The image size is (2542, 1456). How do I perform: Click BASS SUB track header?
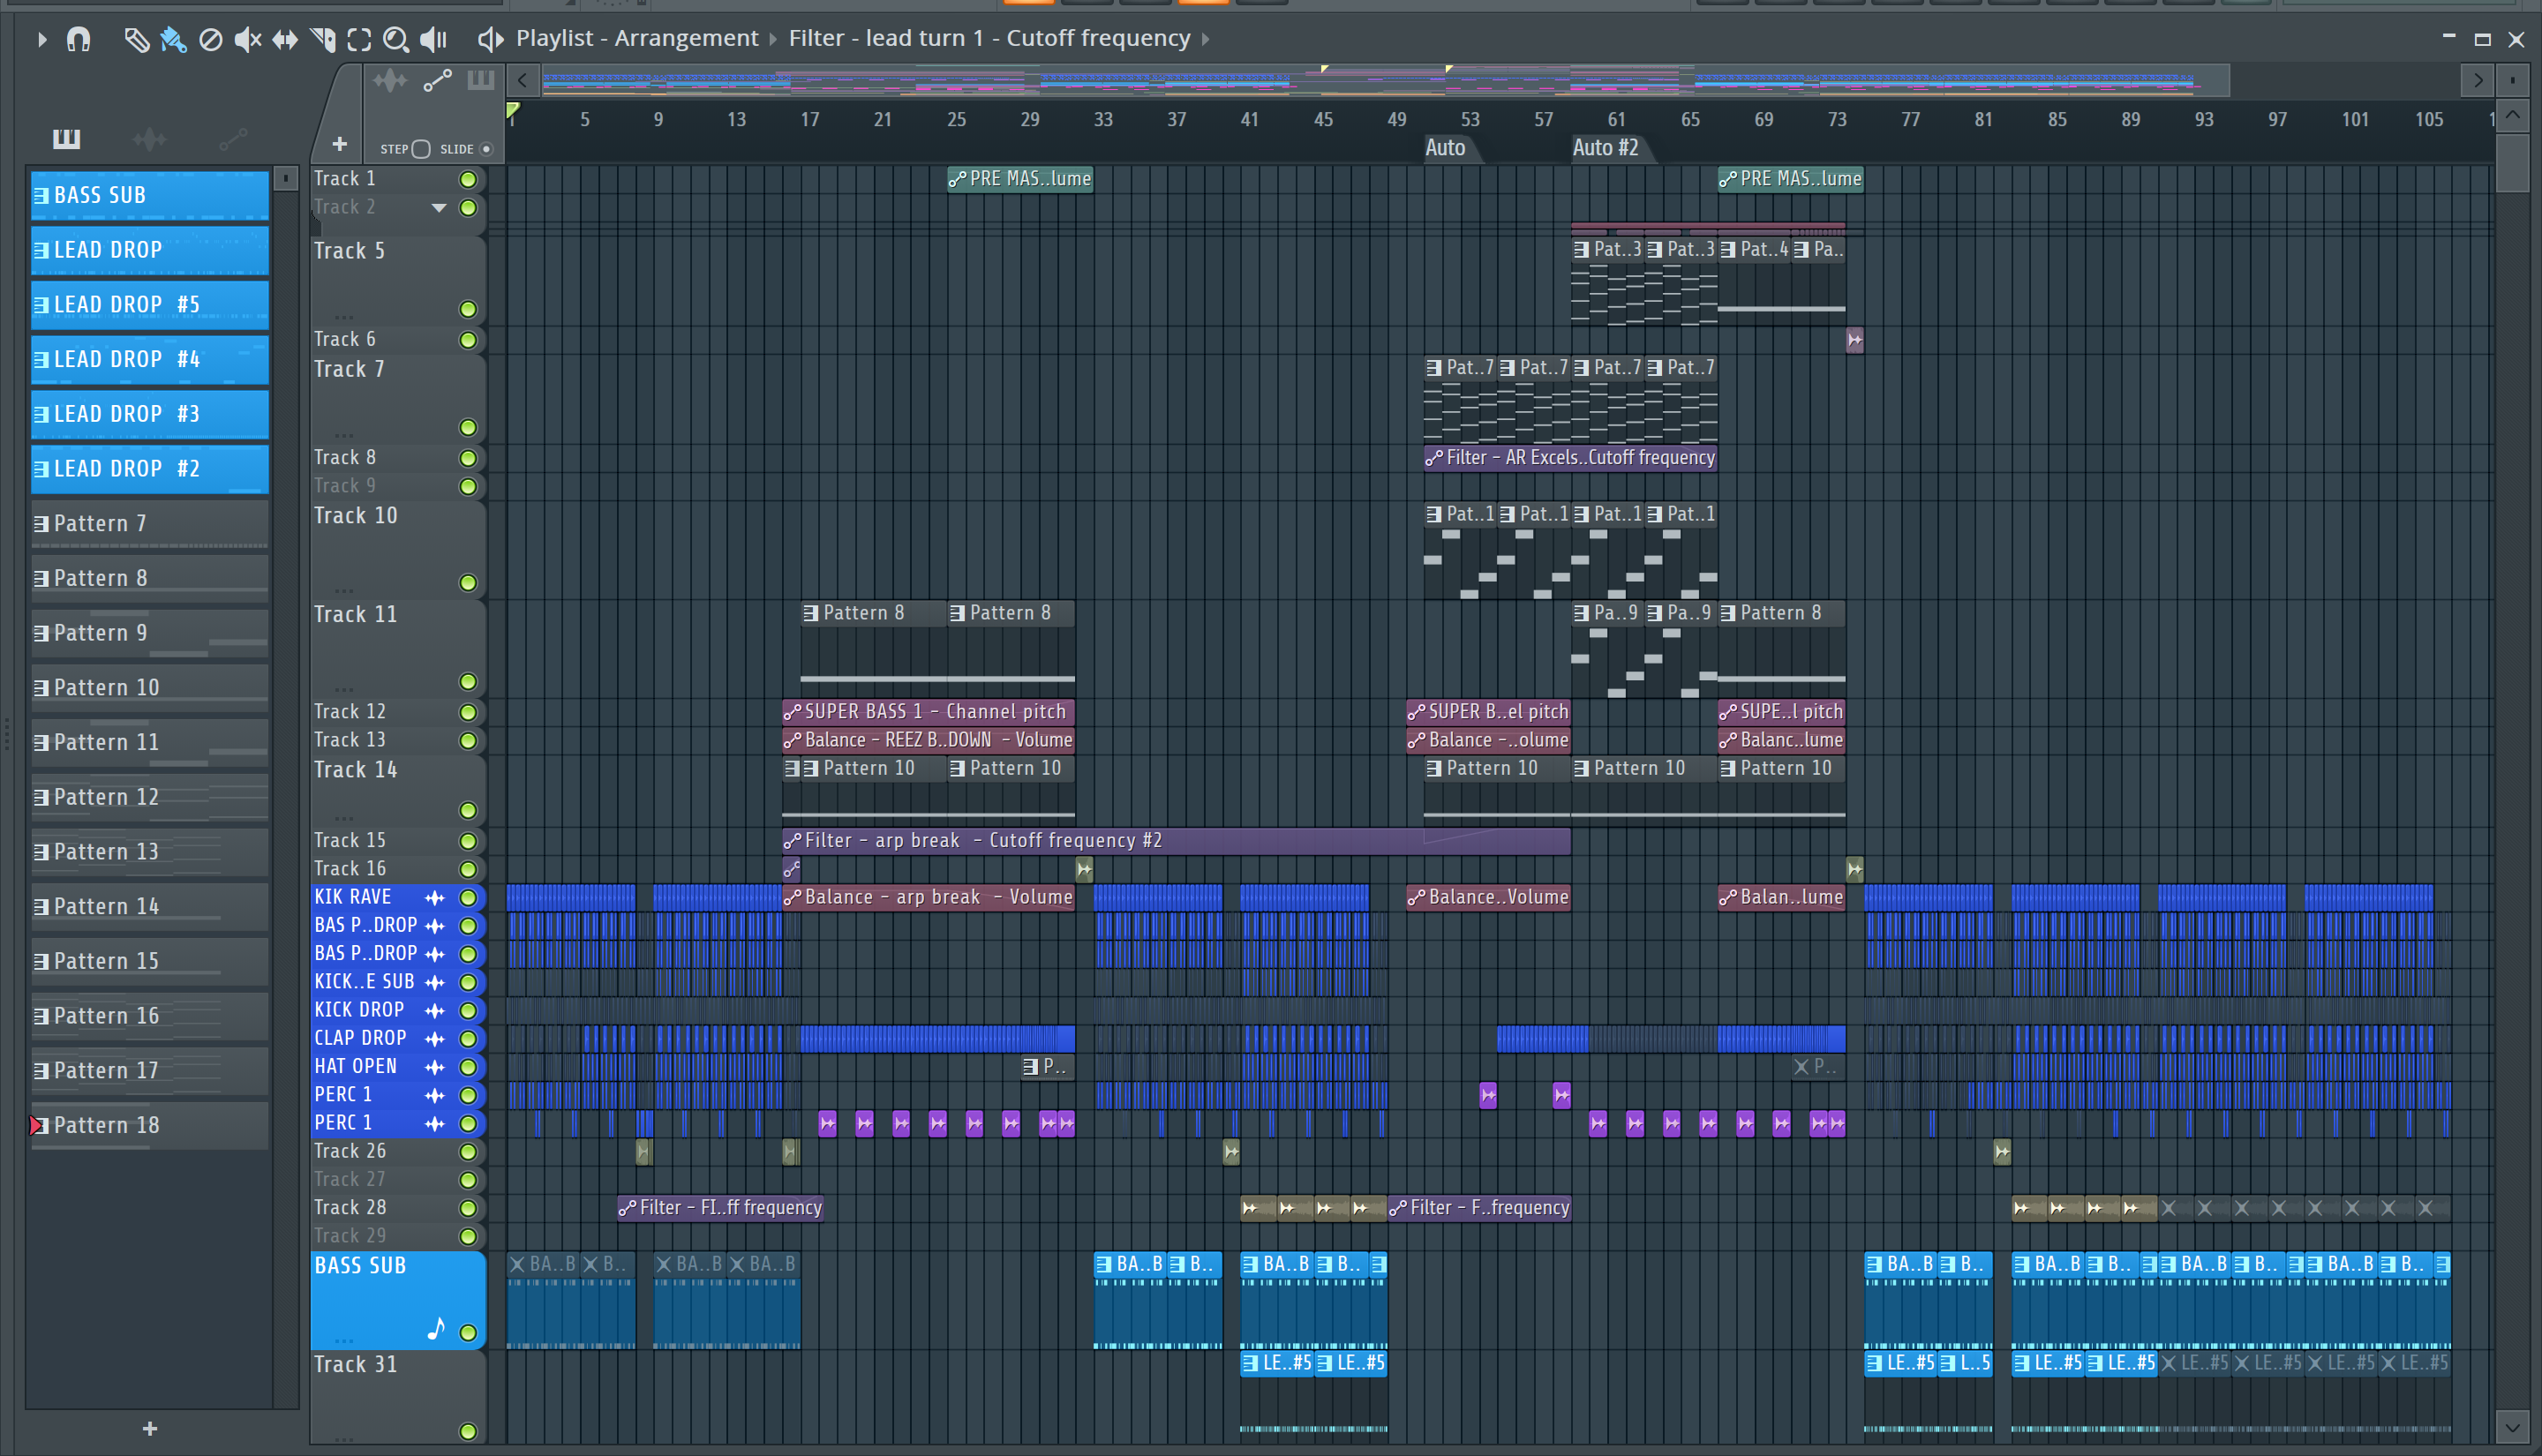(398, 1300)
